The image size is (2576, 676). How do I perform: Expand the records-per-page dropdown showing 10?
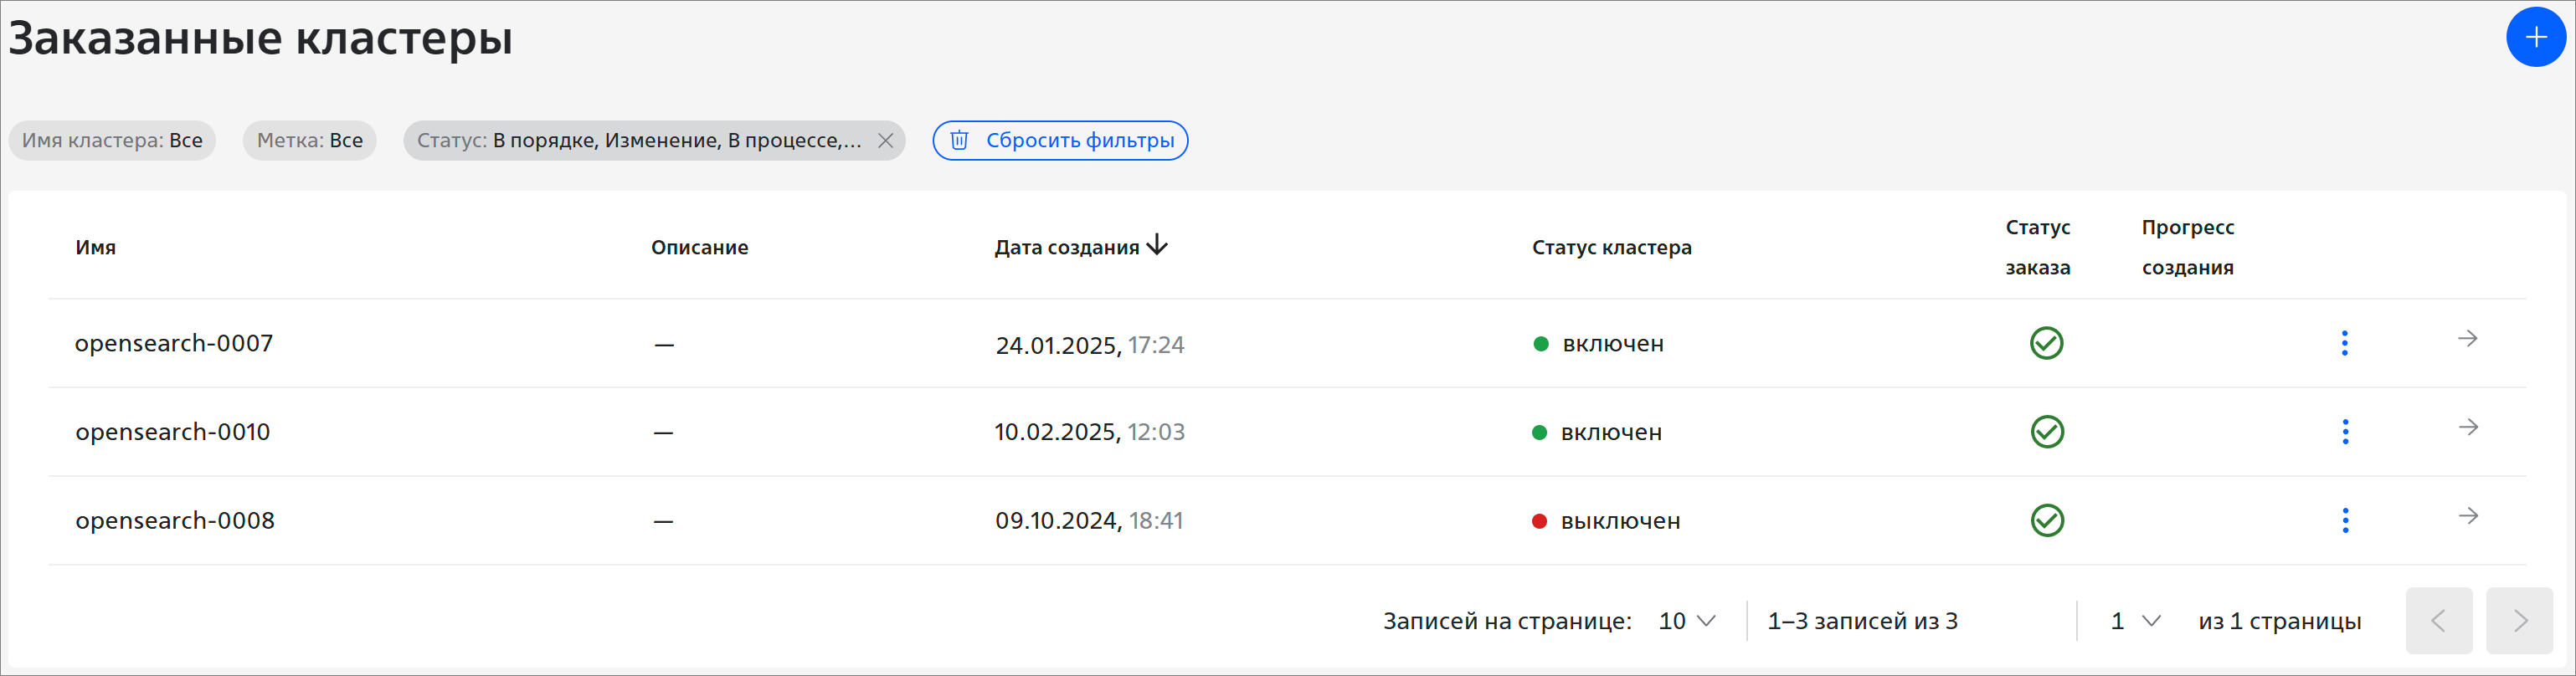point(1687,621)
